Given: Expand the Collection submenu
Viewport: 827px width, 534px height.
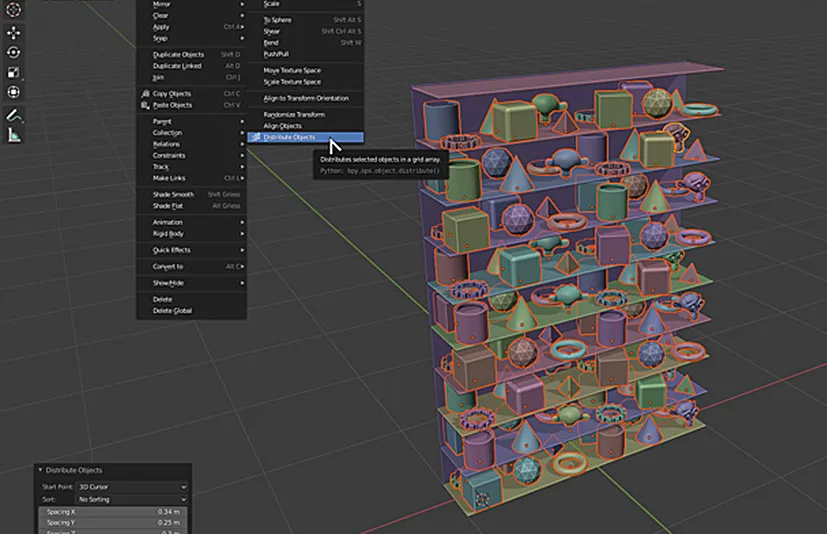Looking at the screenshot, I should coord(191,132).
